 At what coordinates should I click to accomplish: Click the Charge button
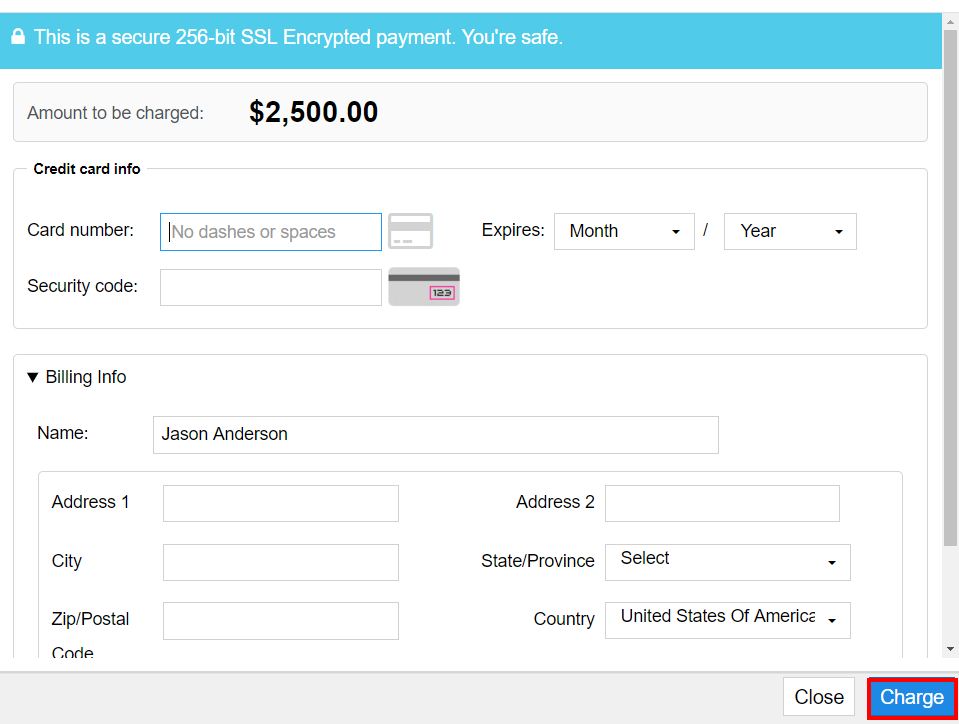911,698
